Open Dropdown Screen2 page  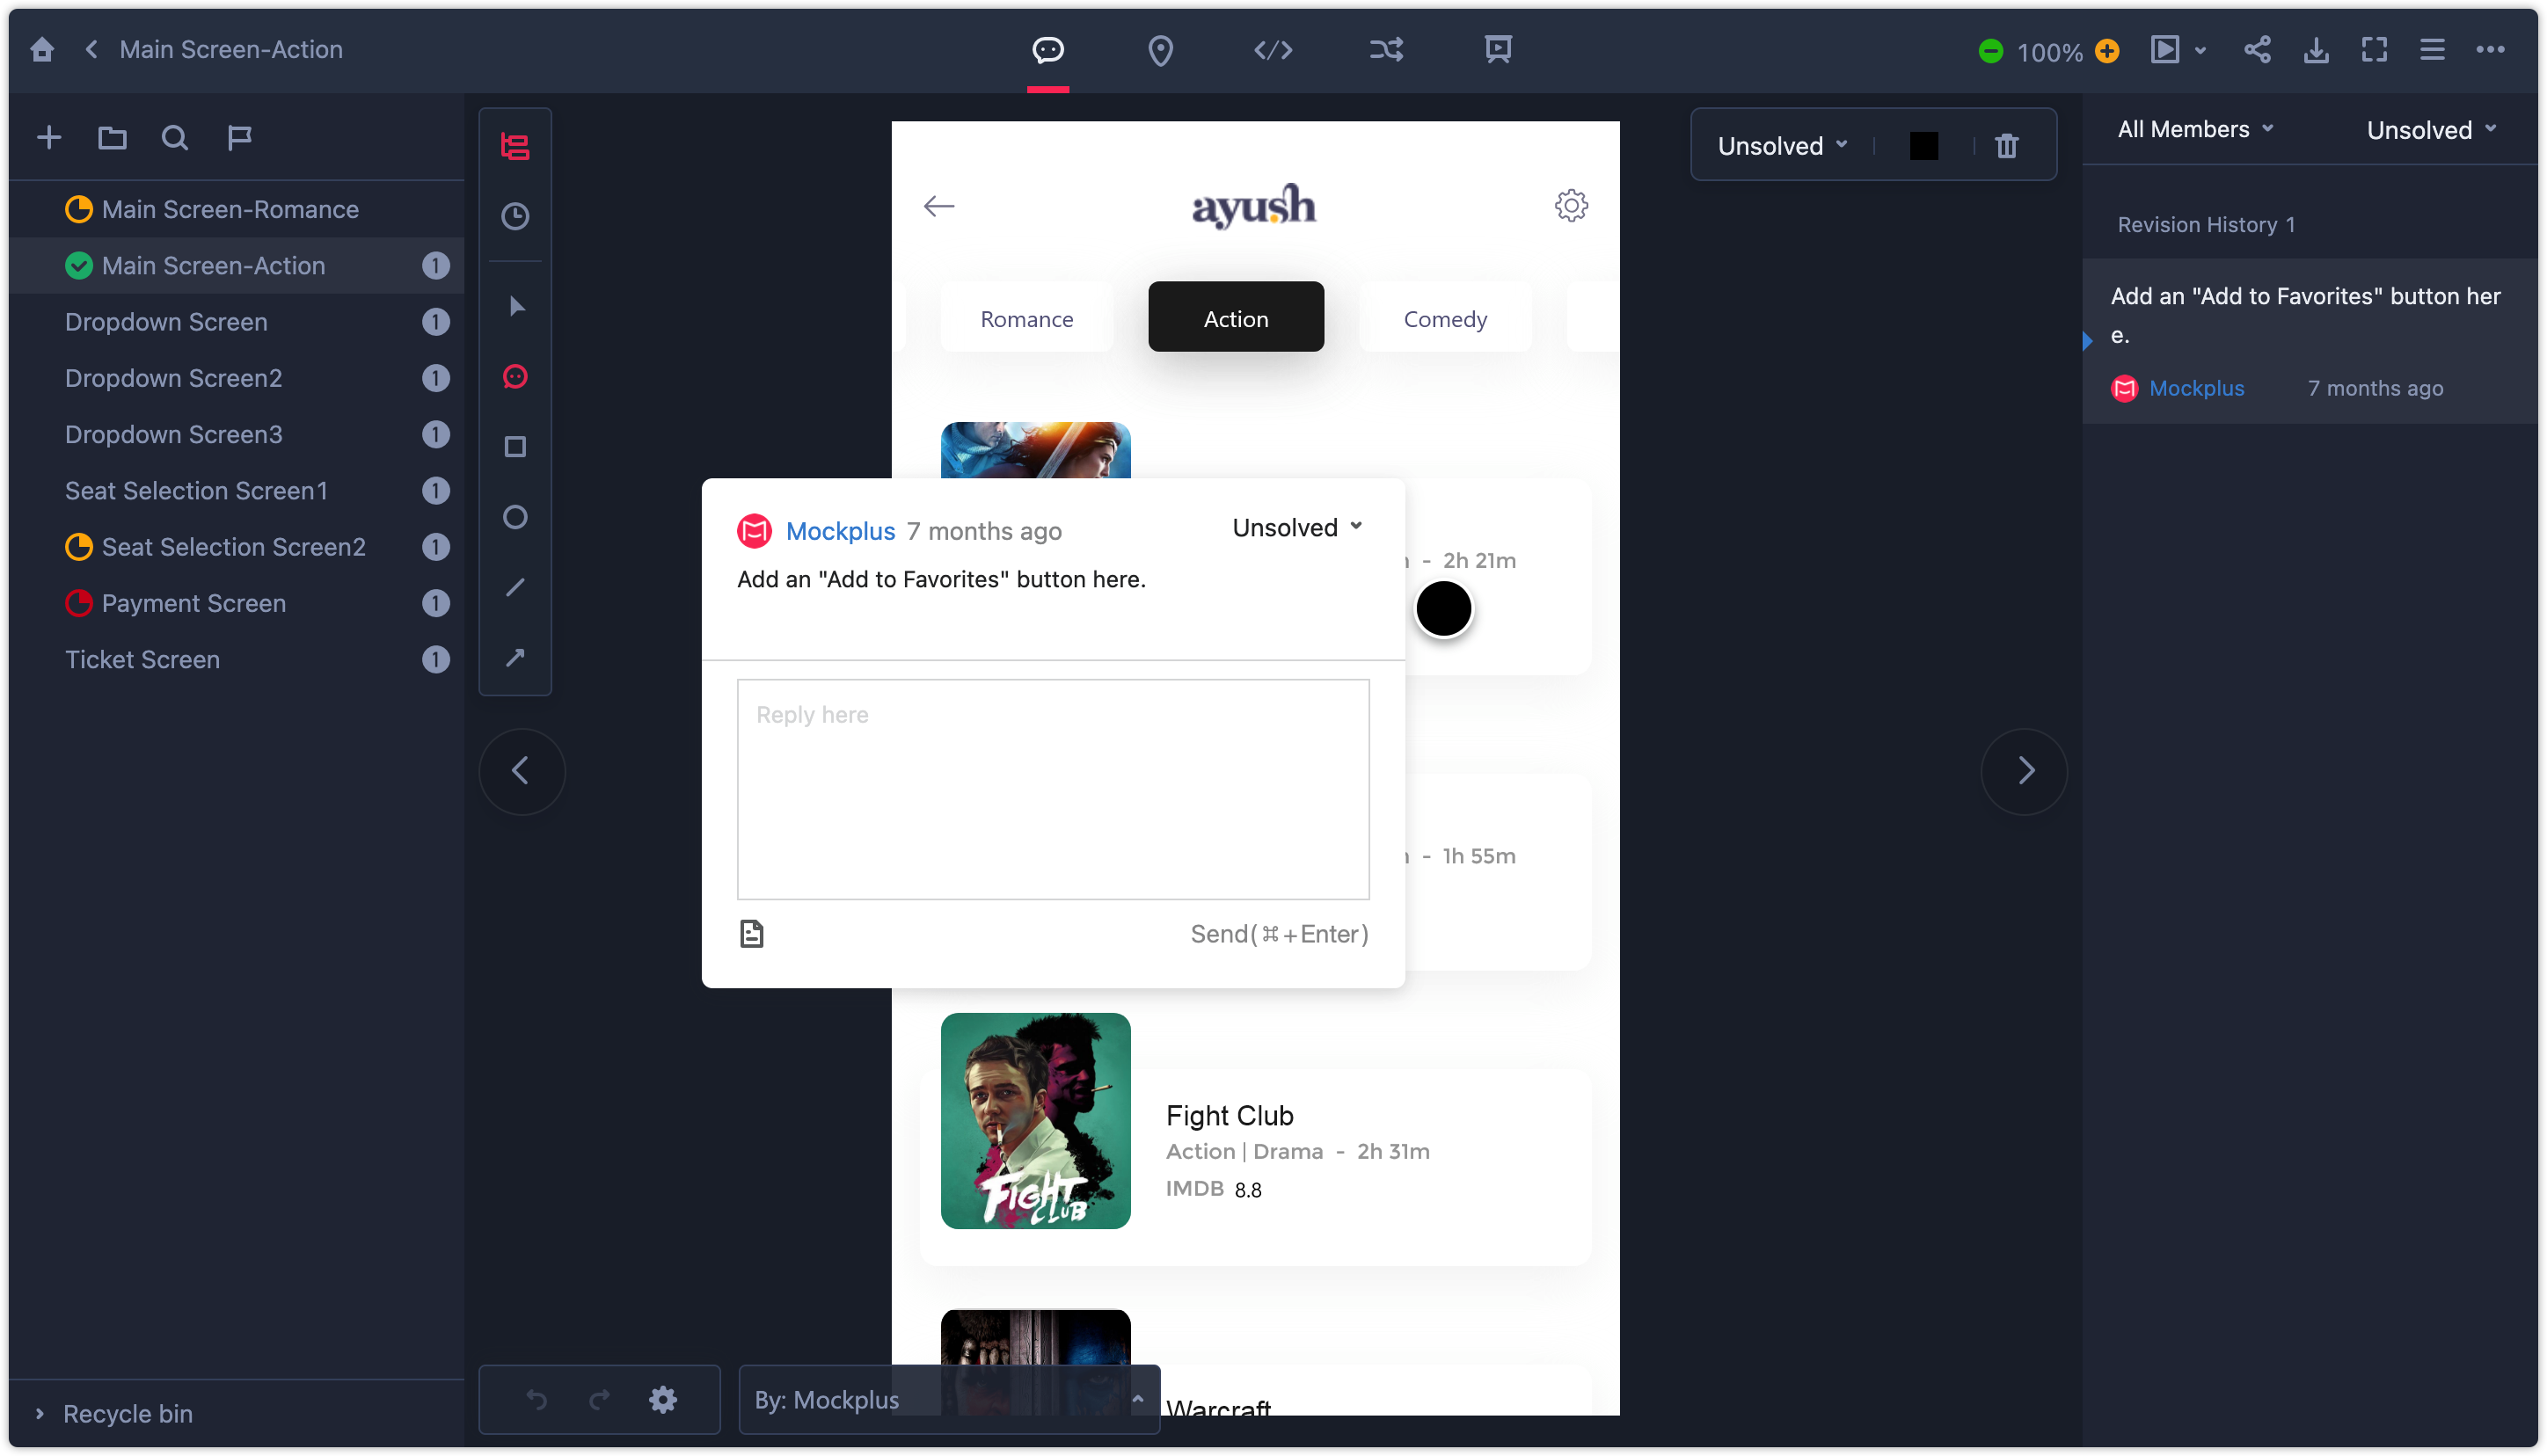click(237, 378)
